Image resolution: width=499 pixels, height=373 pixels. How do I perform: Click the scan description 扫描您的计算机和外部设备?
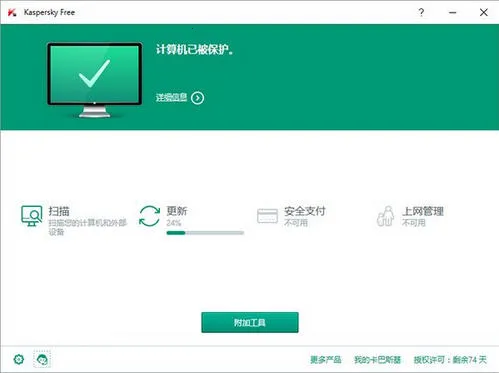(x=88, y=227)
